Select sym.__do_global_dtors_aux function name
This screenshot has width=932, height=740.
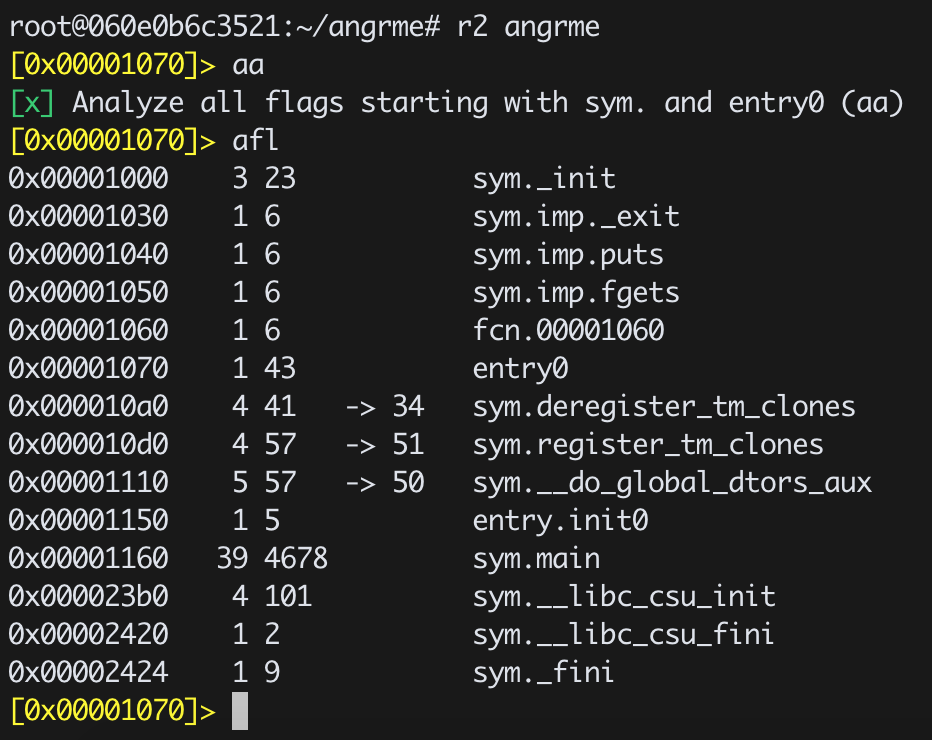pyautogui.click(x=672, y=483)
